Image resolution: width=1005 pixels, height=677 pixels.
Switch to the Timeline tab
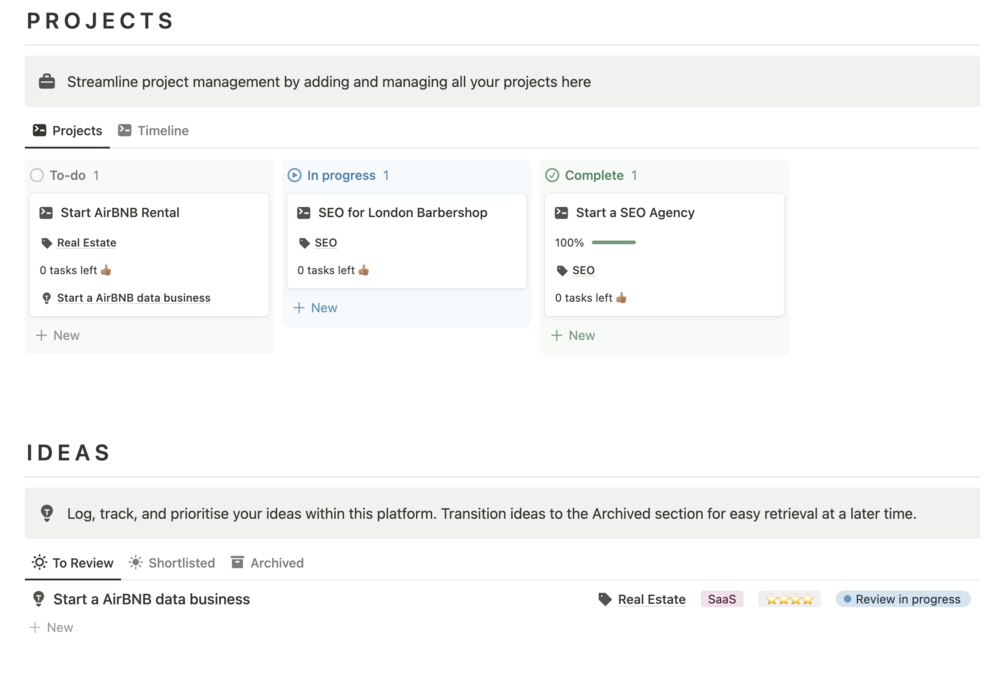[x=153, y=131]
